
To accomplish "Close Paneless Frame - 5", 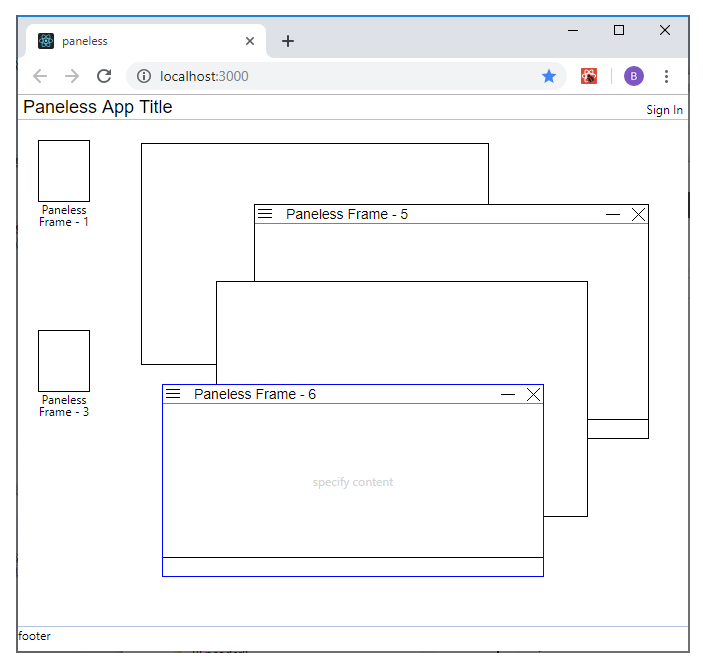I will pos(639,214).
